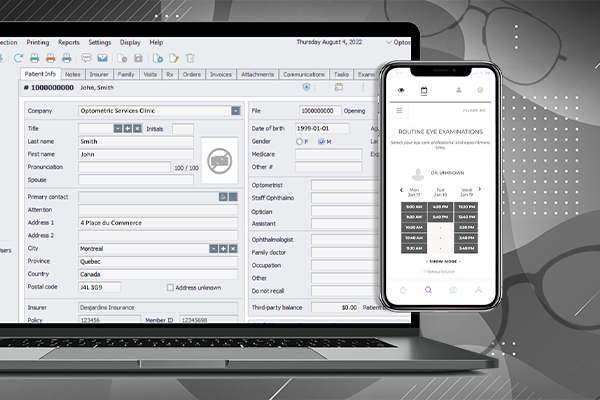
Task: Click the plus button next to Title
Action: coord(127,129)
